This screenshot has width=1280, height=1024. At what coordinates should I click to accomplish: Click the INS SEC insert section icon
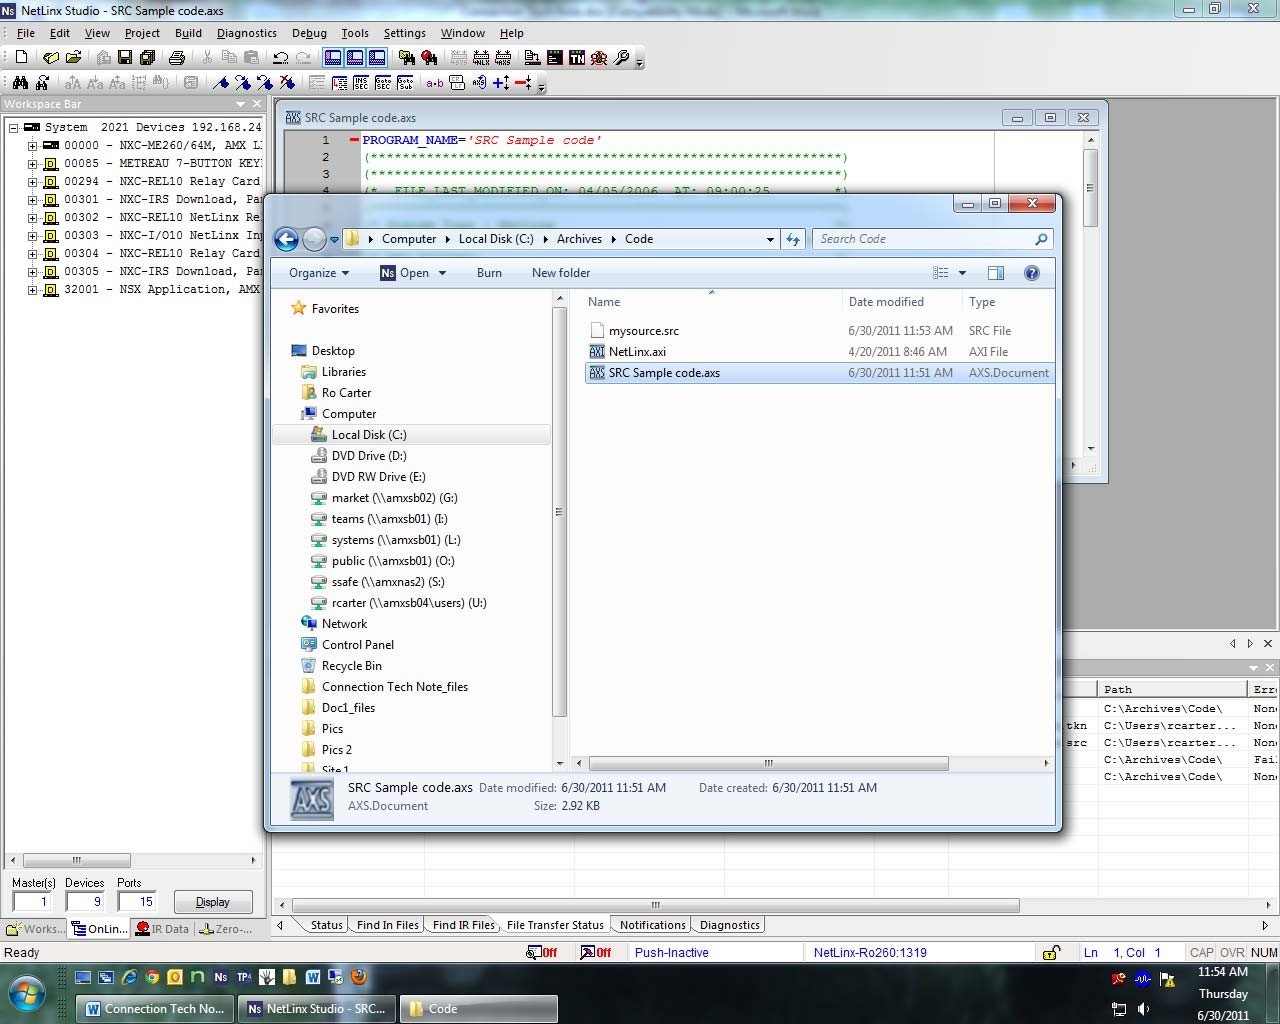pyautogui.click(x=361, y=83)
